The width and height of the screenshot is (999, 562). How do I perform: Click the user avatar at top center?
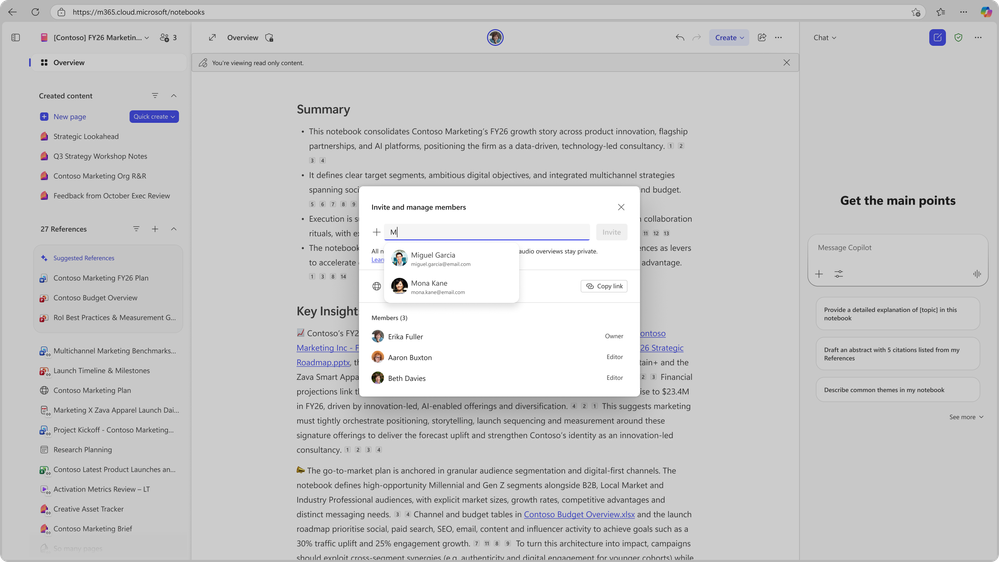point(495,38)
